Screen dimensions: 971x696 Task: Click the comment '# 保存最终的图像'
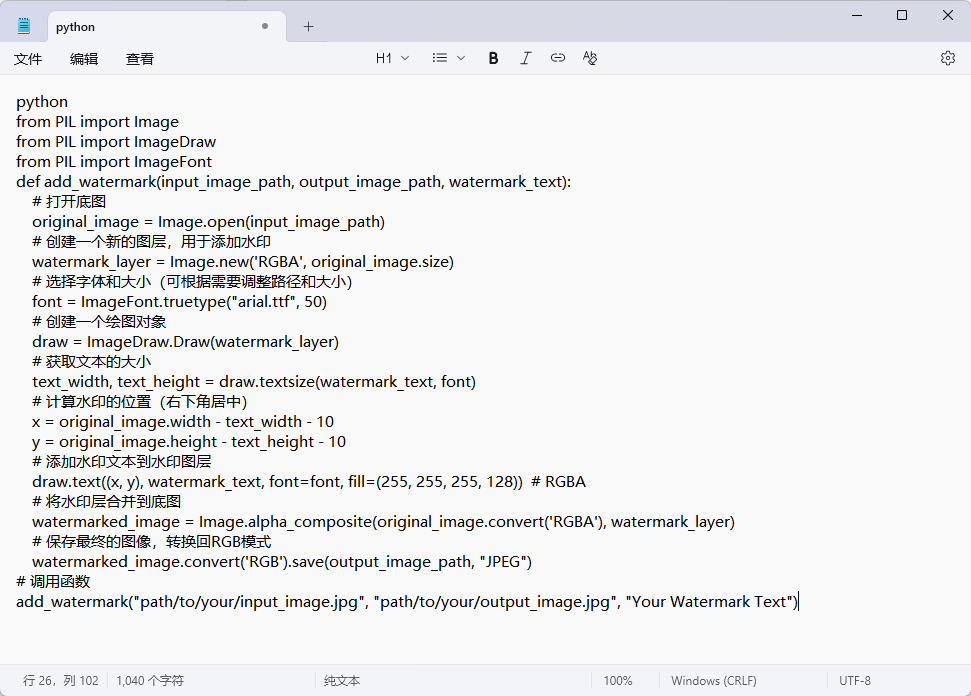(152, 542)
